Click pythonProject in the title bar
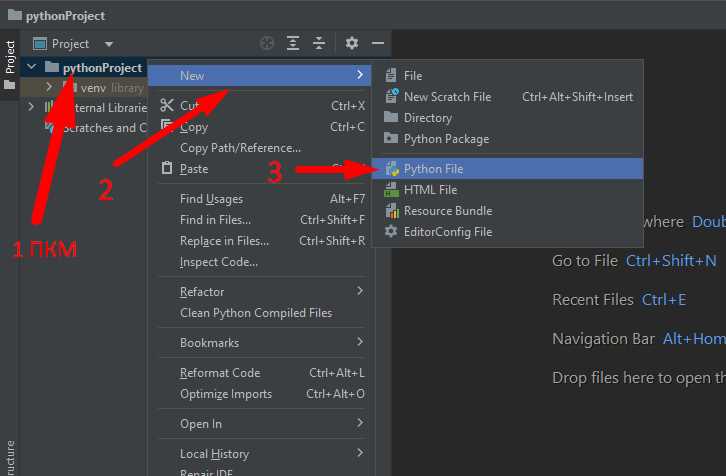726x476 pixels. [x=66, y=16]
